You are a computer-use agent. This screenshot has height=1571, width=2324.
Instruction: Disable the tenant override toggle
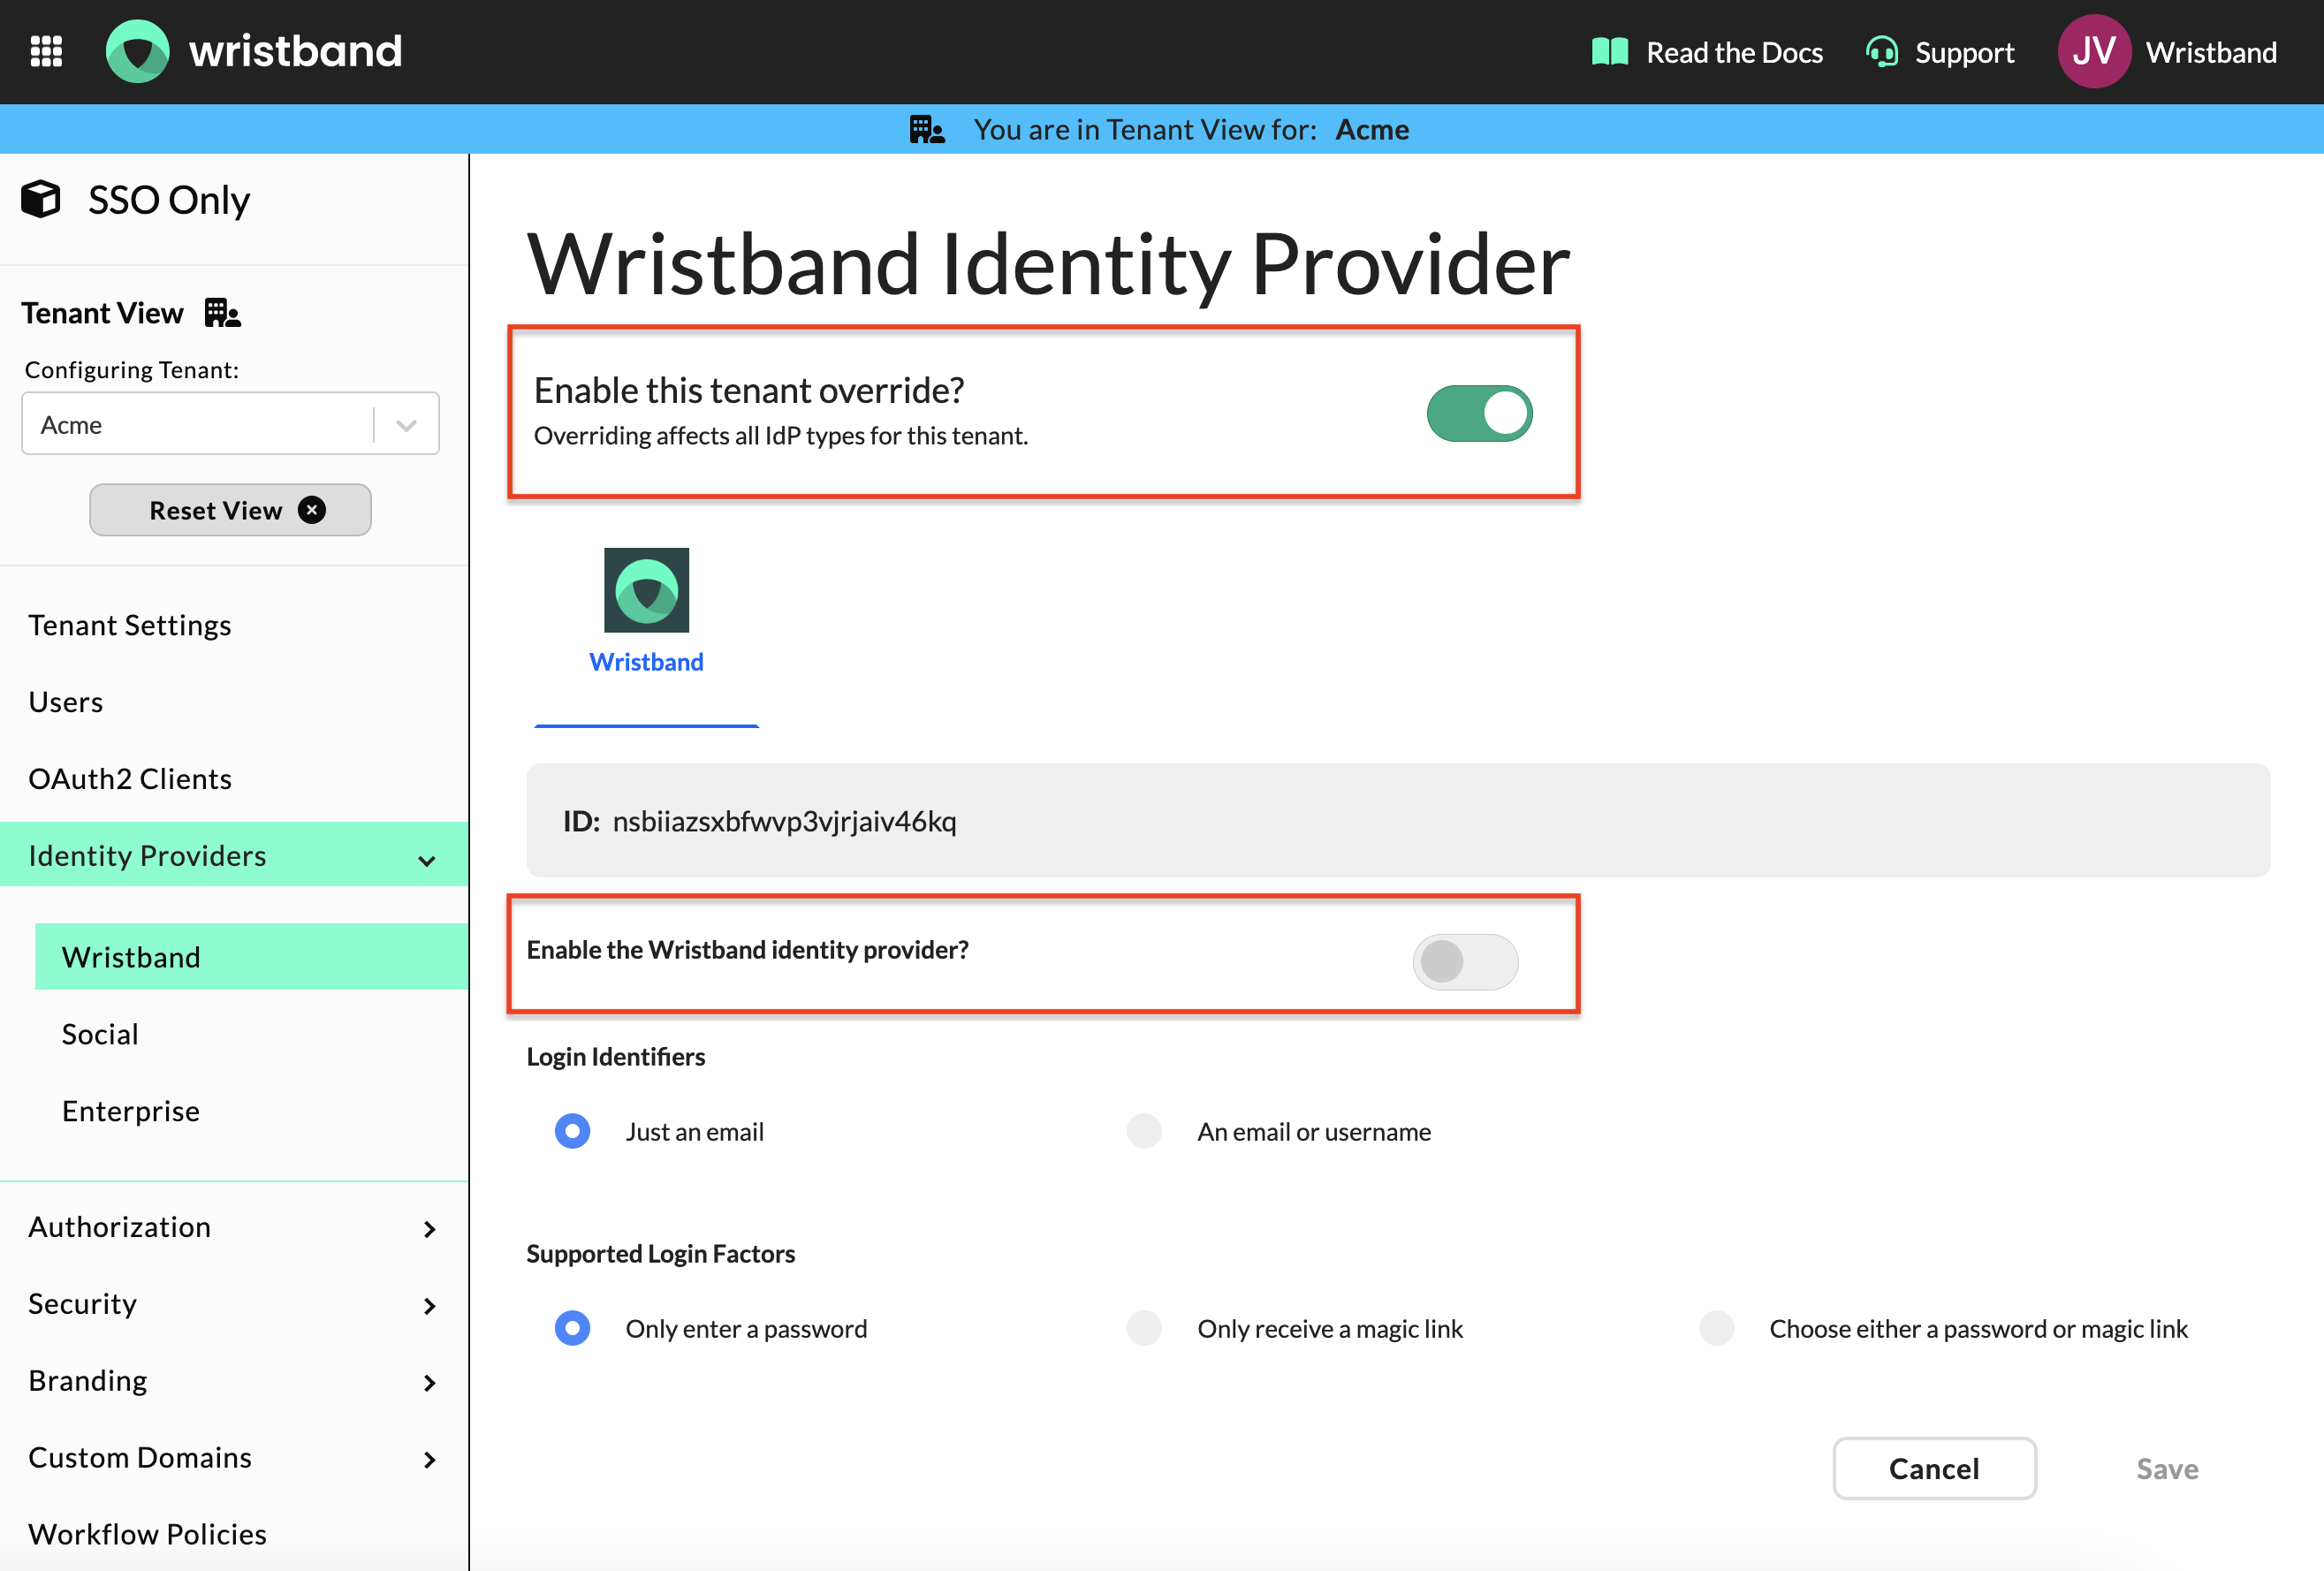(x=1478, y=413)
